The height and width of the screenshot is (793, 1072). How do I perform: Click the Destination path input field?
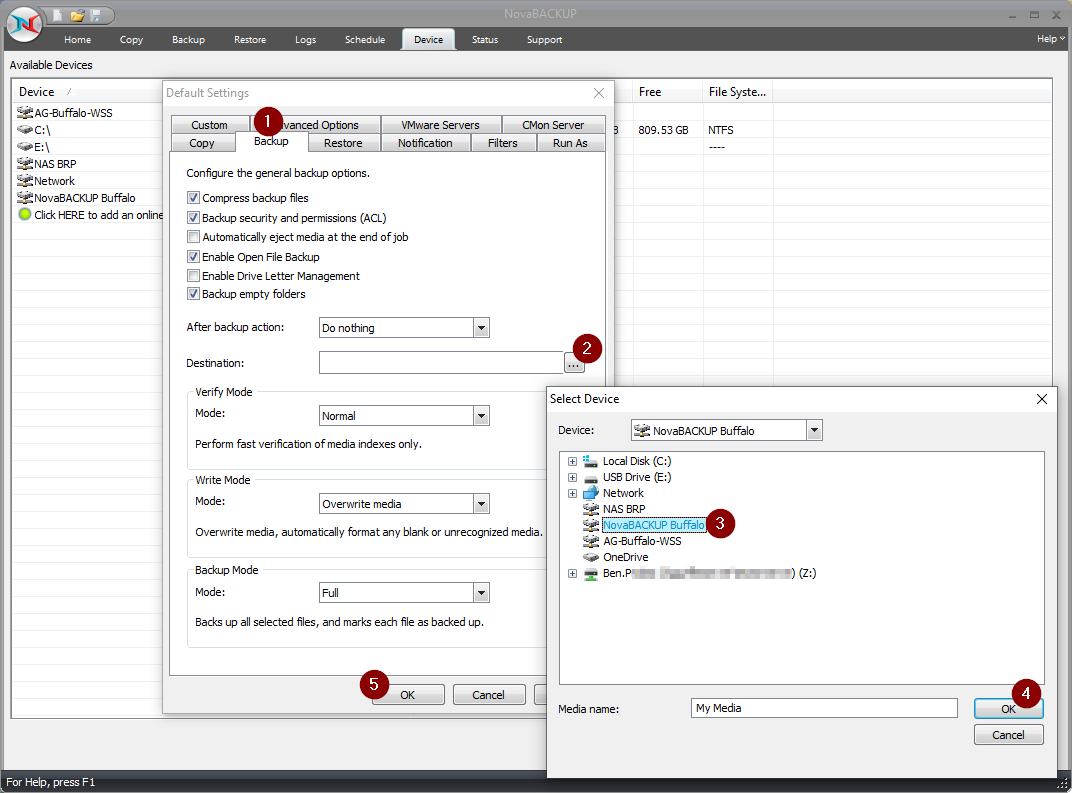coord(441,362)
